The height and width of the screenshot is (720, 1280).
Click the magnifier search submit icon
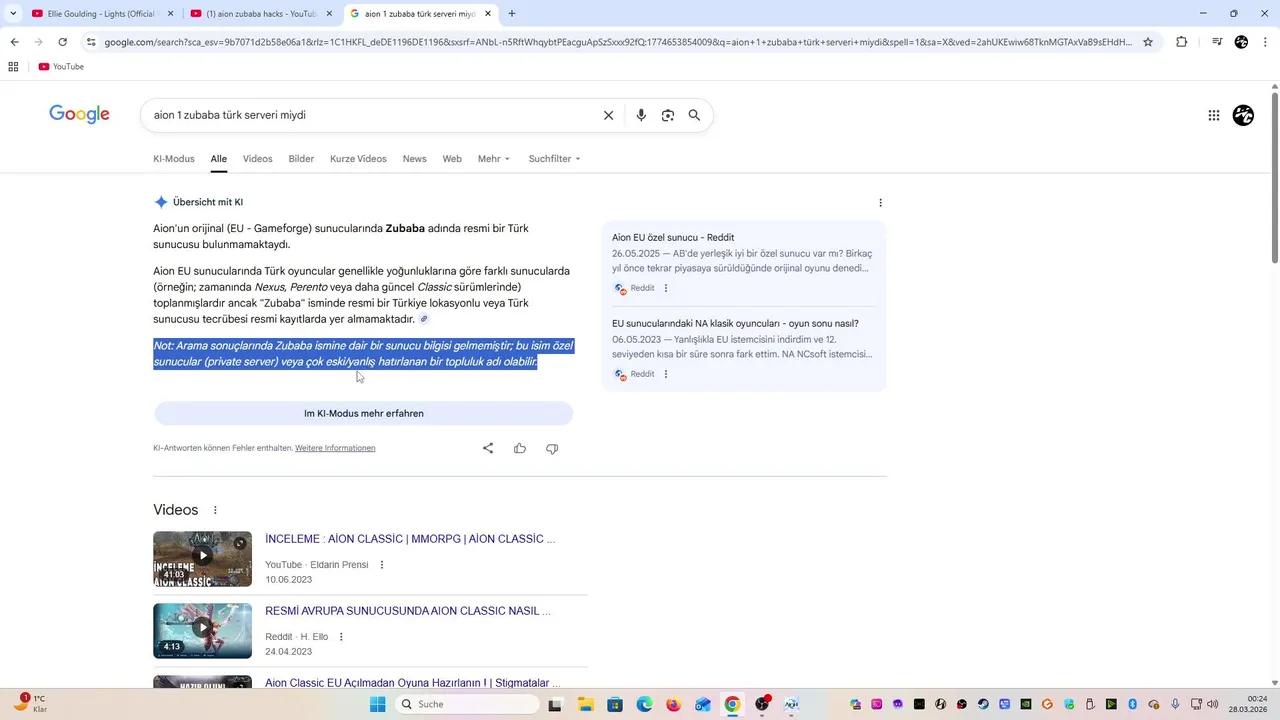pyautogui.click(x=694, y=115)
